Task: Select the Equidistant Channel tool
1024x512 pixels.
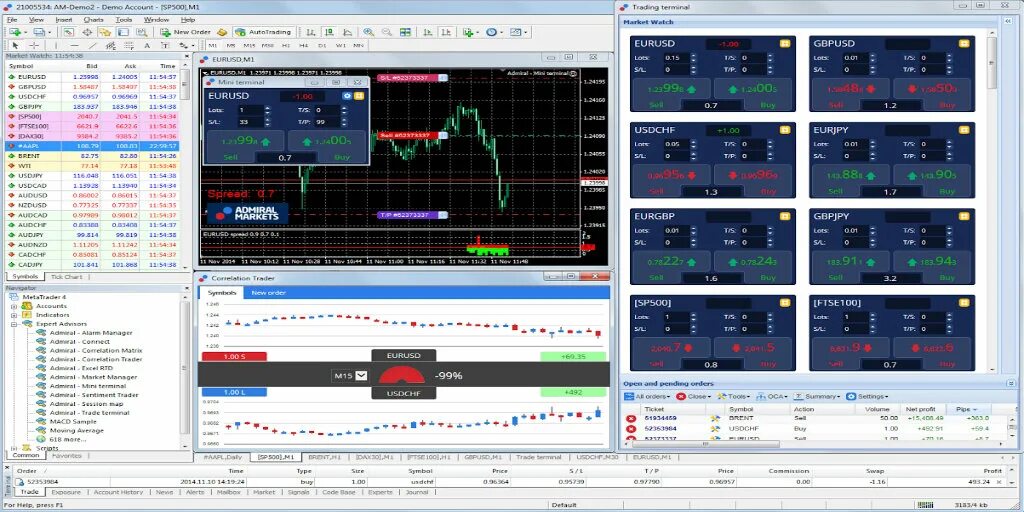Action: 111,46
